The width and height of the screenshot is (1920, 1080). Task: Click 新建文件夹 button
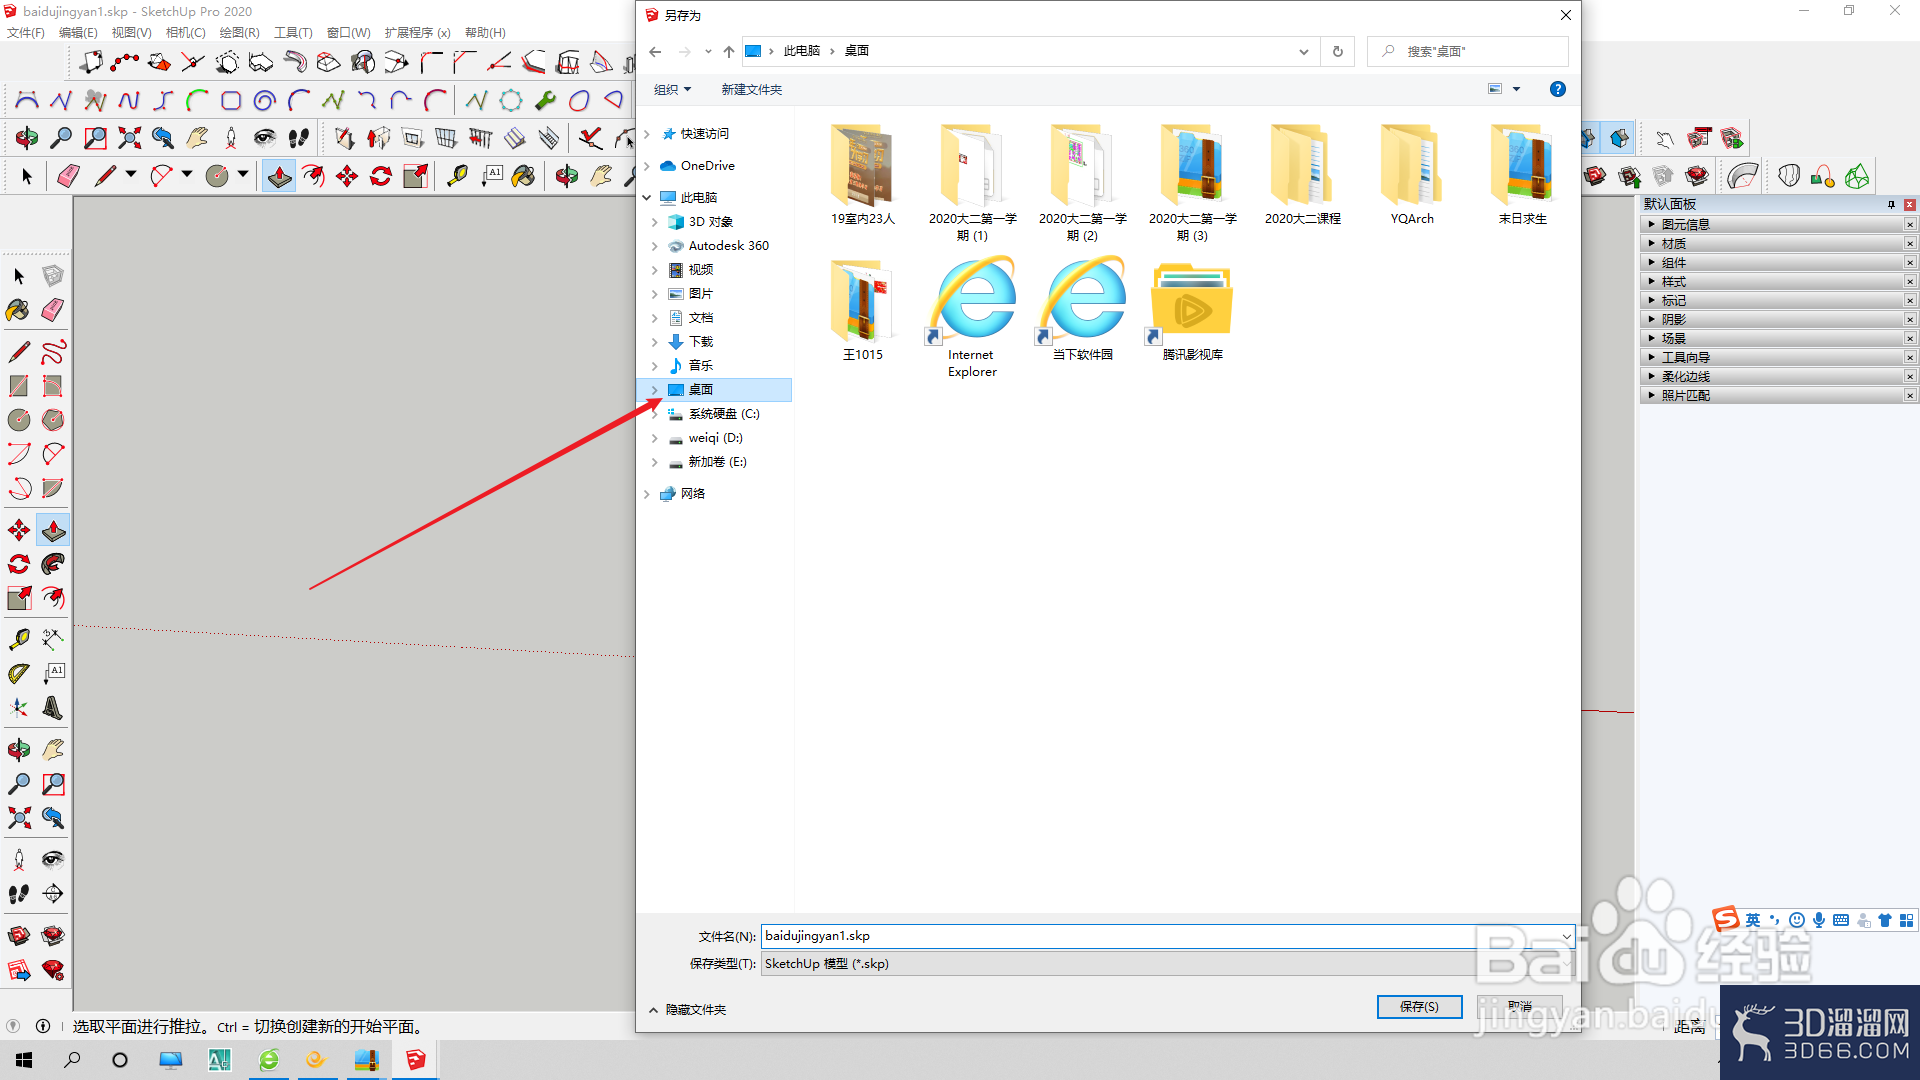coord(751,89)
